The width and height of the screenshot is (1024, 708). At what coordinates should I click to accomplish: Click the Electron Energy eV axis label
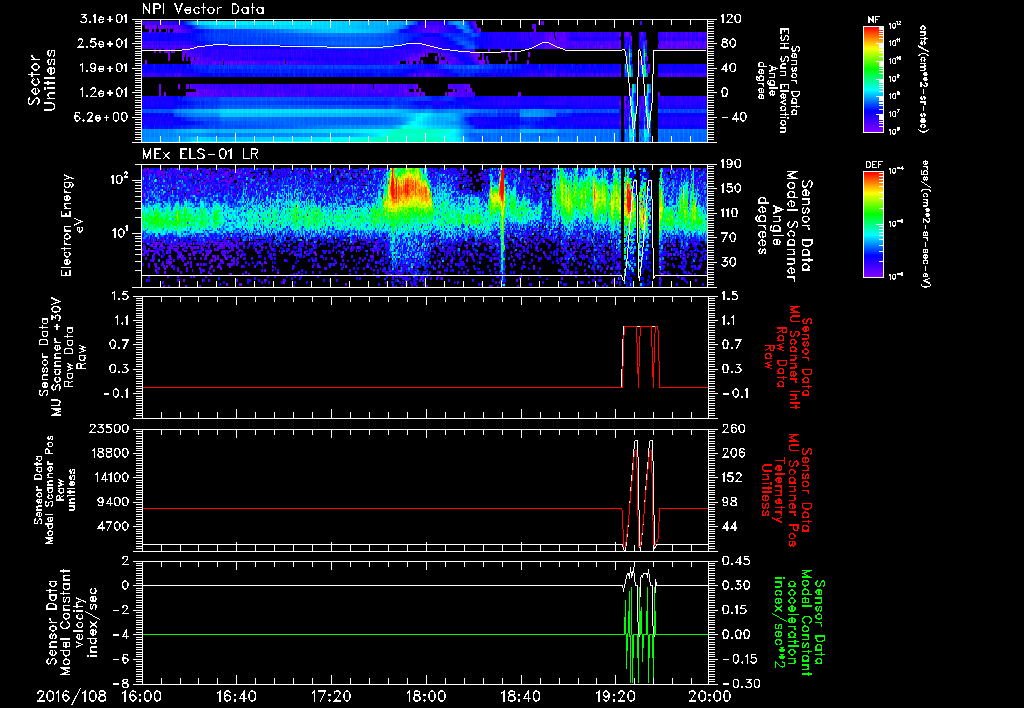tap(72, 225)
